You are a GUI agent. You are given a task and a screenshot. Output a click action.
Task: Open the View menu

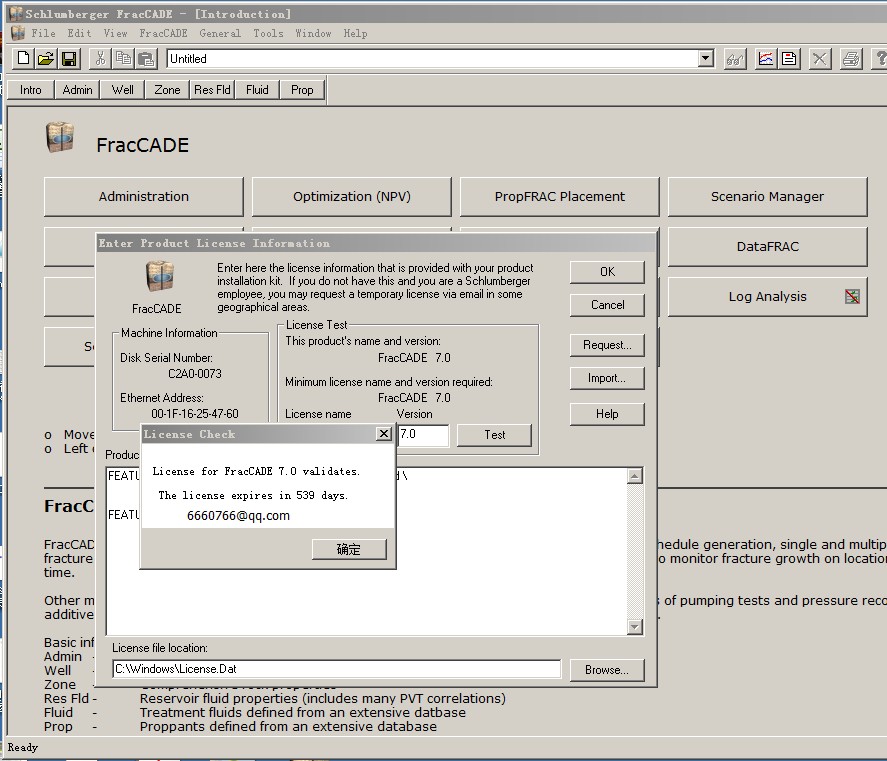click(x=115, y=33)
